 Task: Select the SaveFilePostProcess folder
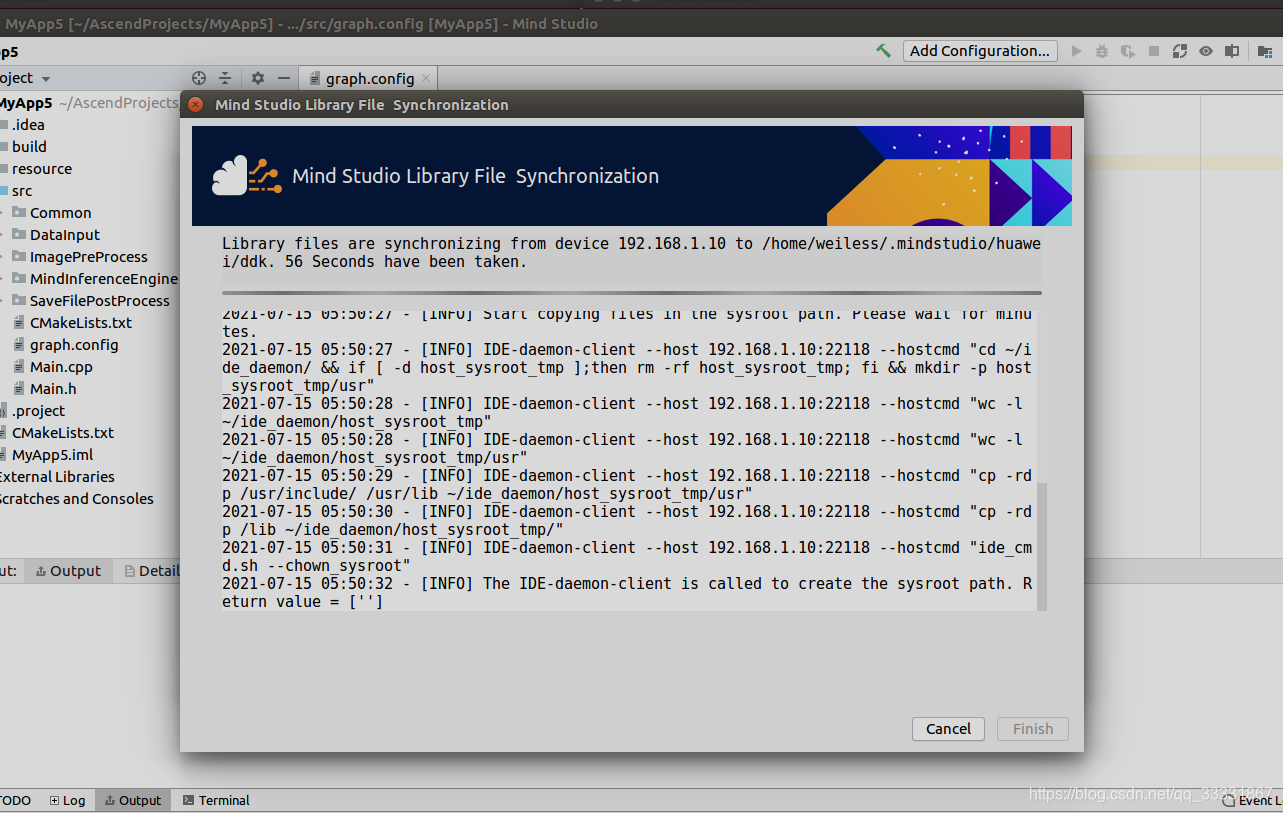99,301
